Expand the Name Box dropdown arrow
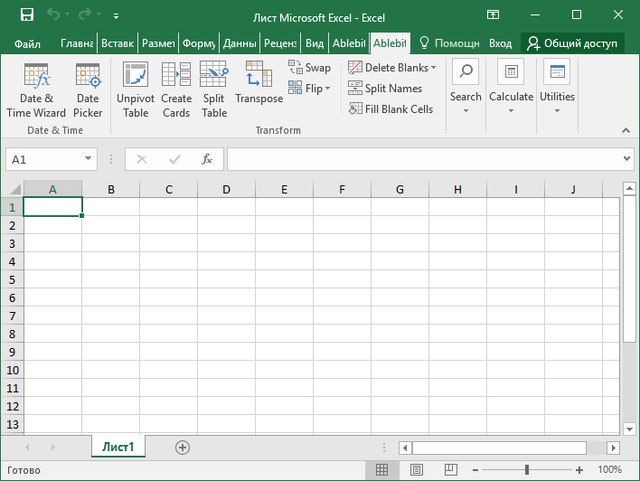This screenshot has width=640, height=481. coord(89,159)
